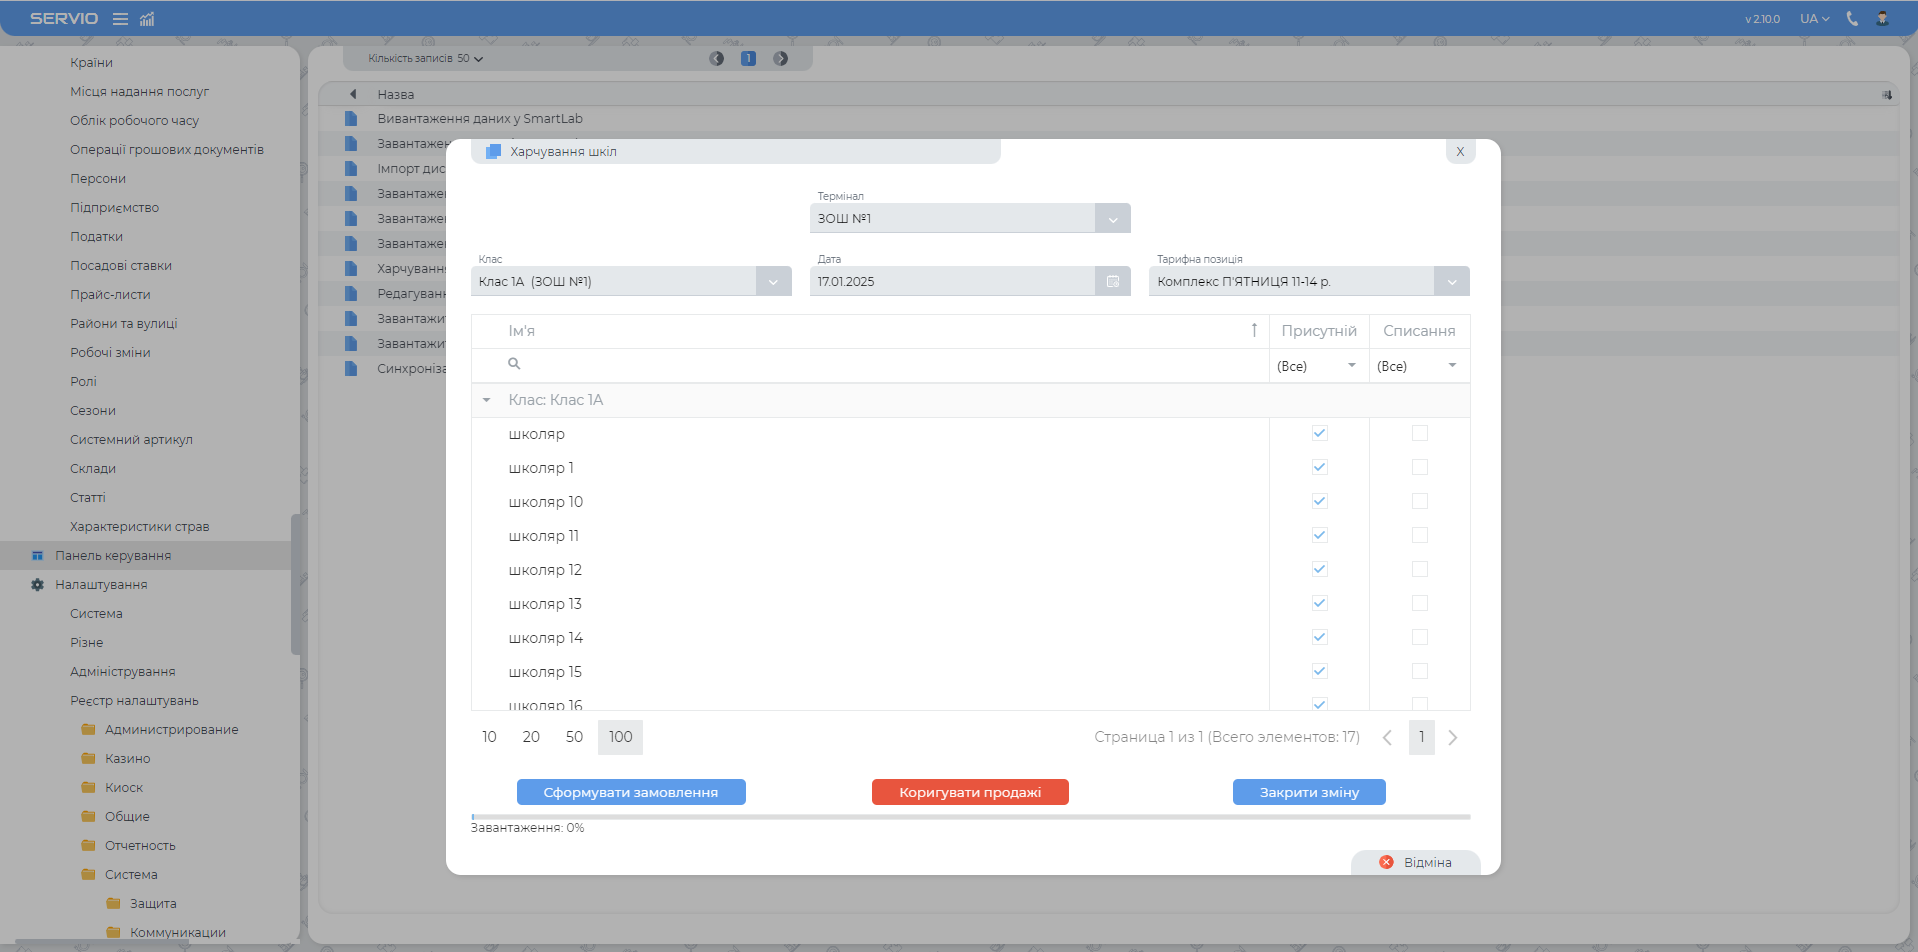Set page size to 50 rows
The image size is (1918, 952).
(x=574, y=737)
